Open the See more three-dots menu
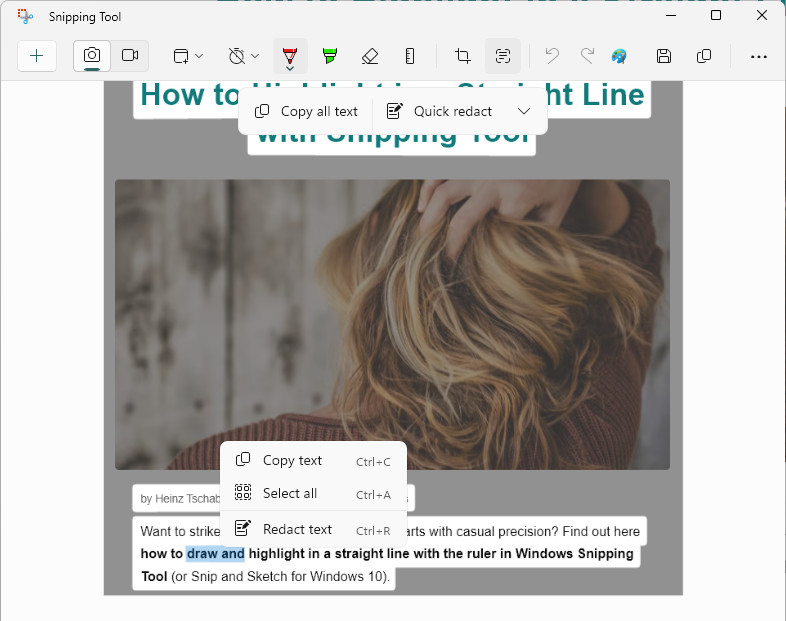This screenshot has height=621, width=786. coord(758,57)
